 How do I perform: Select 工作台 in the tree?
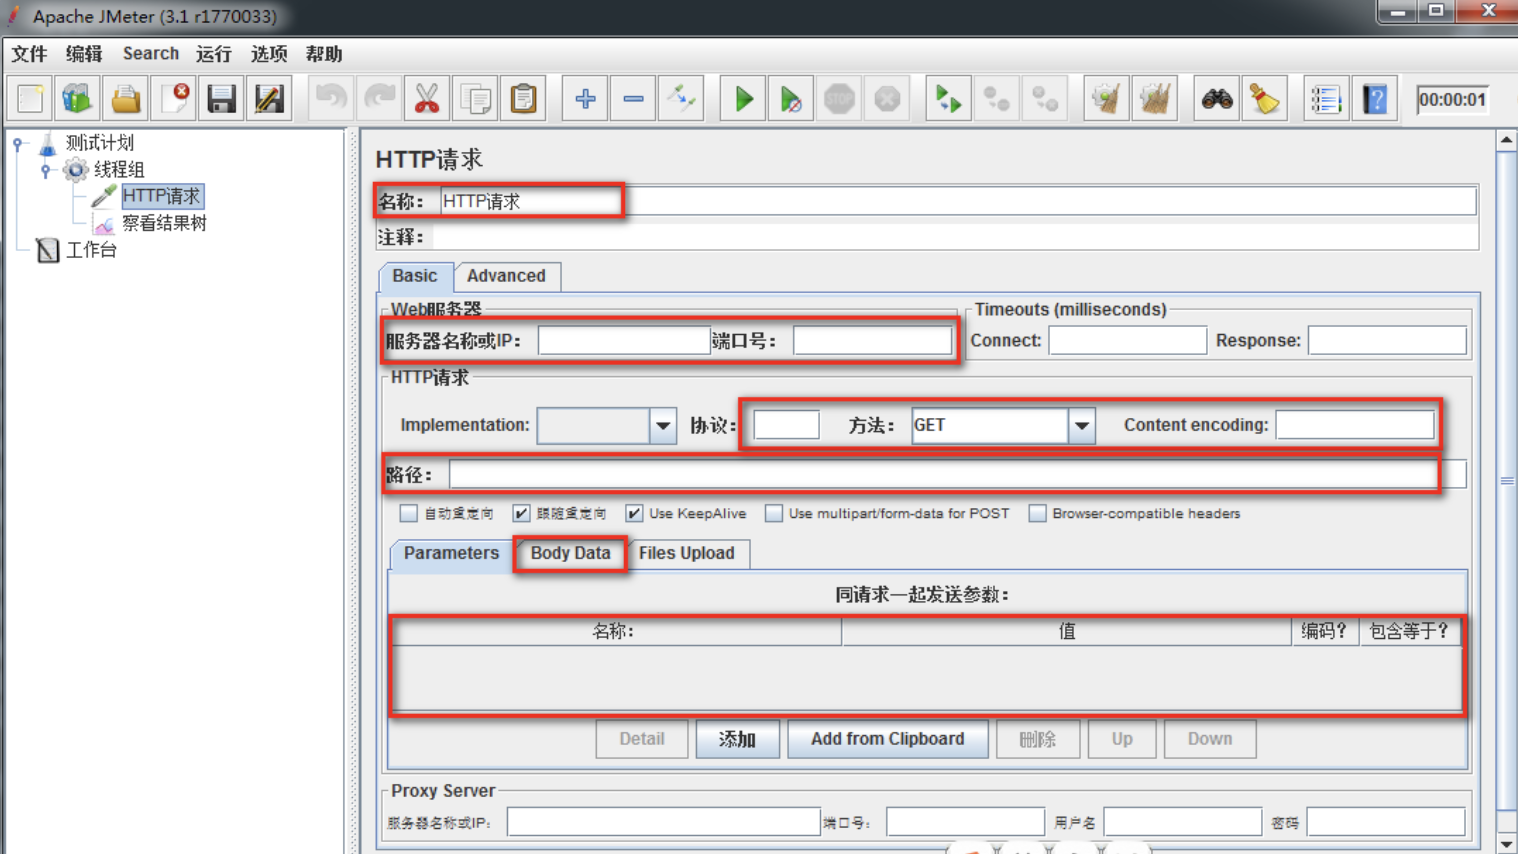(x=91, y=250)
